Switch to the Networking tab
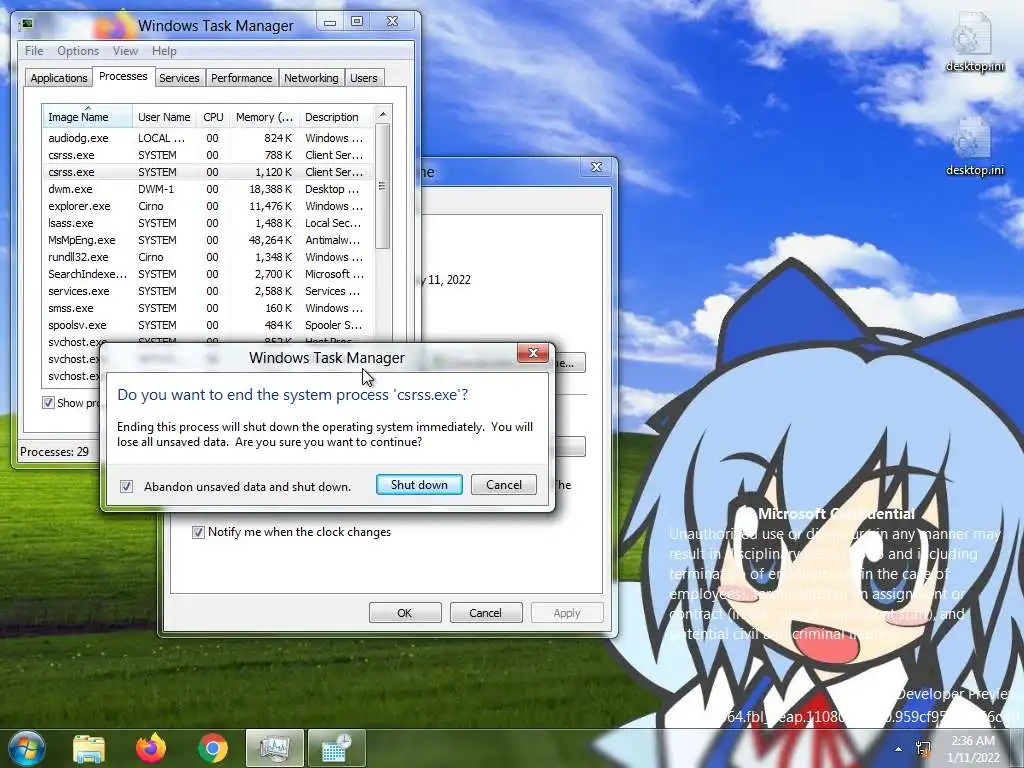Image resolution: width=1024 pixels, height=768 pixels. (x=311, y=78)
